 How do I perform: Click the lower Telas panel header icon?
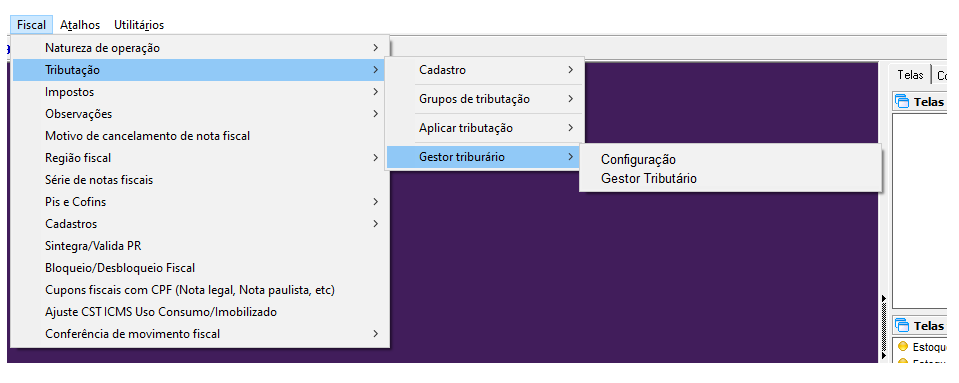coord(902,325)
